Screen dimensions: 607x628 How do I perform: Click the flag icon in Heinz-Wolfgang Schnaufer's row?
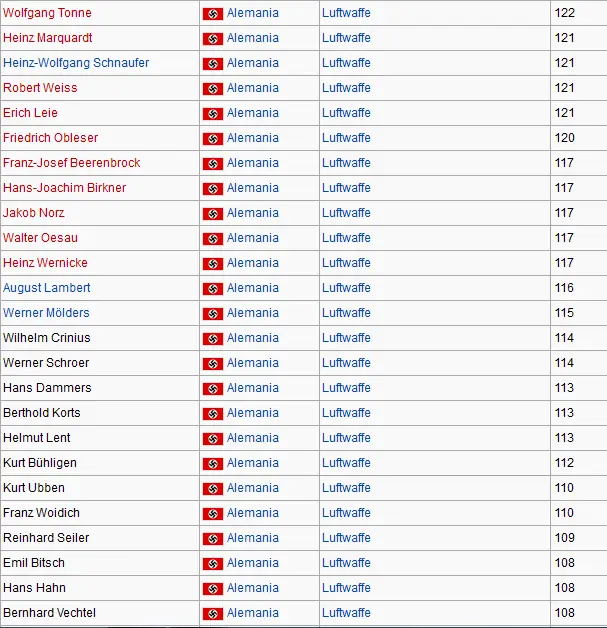(213, 64)
